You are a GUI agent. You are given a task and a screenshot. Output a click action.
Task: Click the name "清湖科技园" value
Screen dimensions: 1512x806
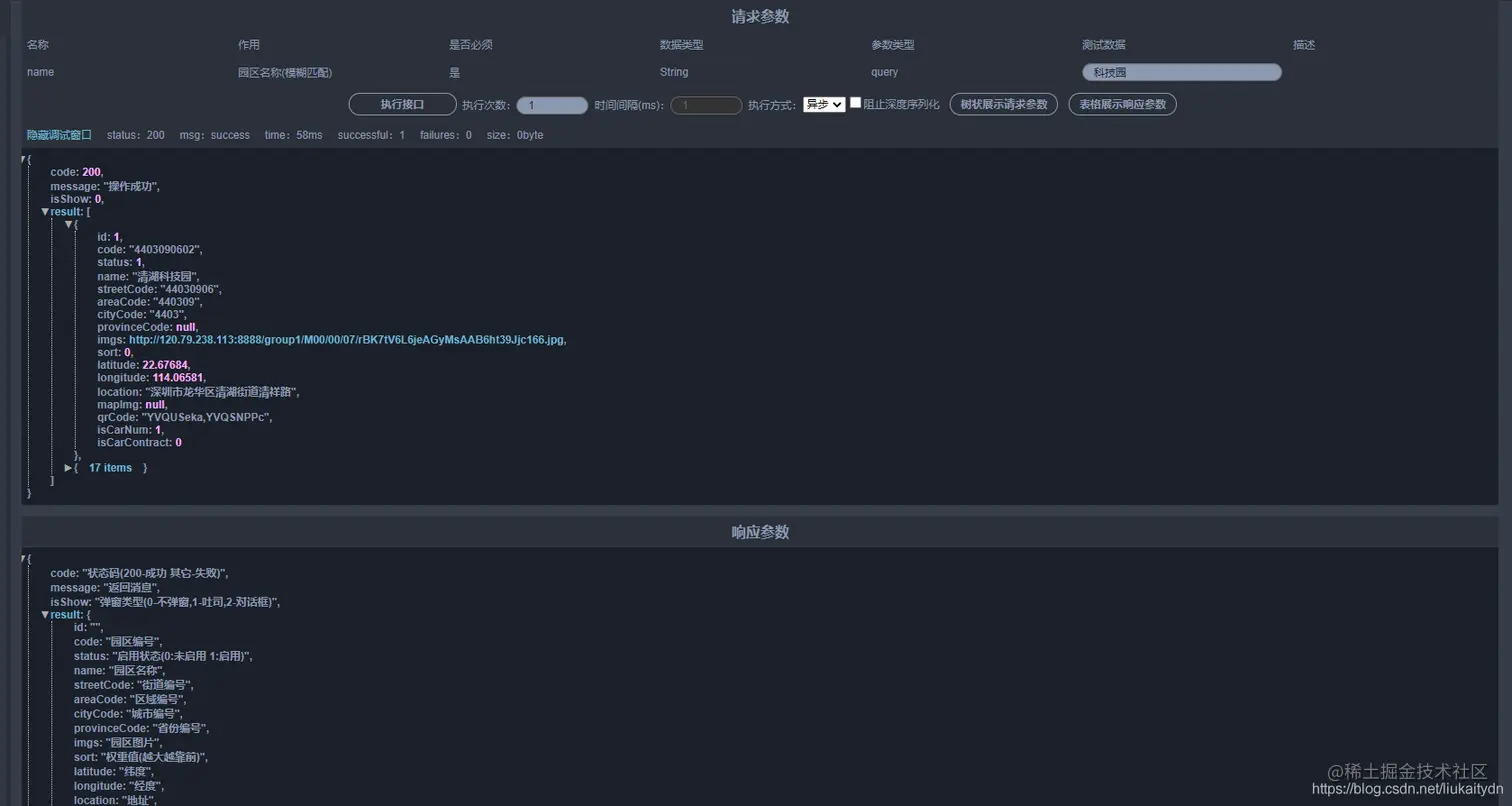pos(165,277)
